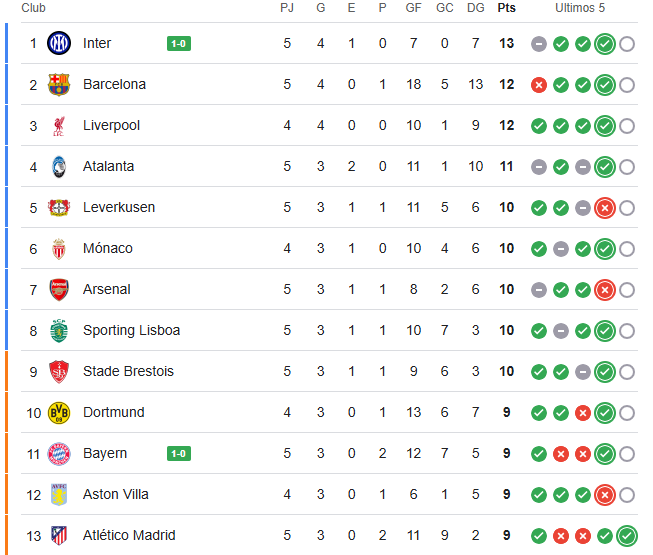Click the Barcelona club crest

(59, 84)
